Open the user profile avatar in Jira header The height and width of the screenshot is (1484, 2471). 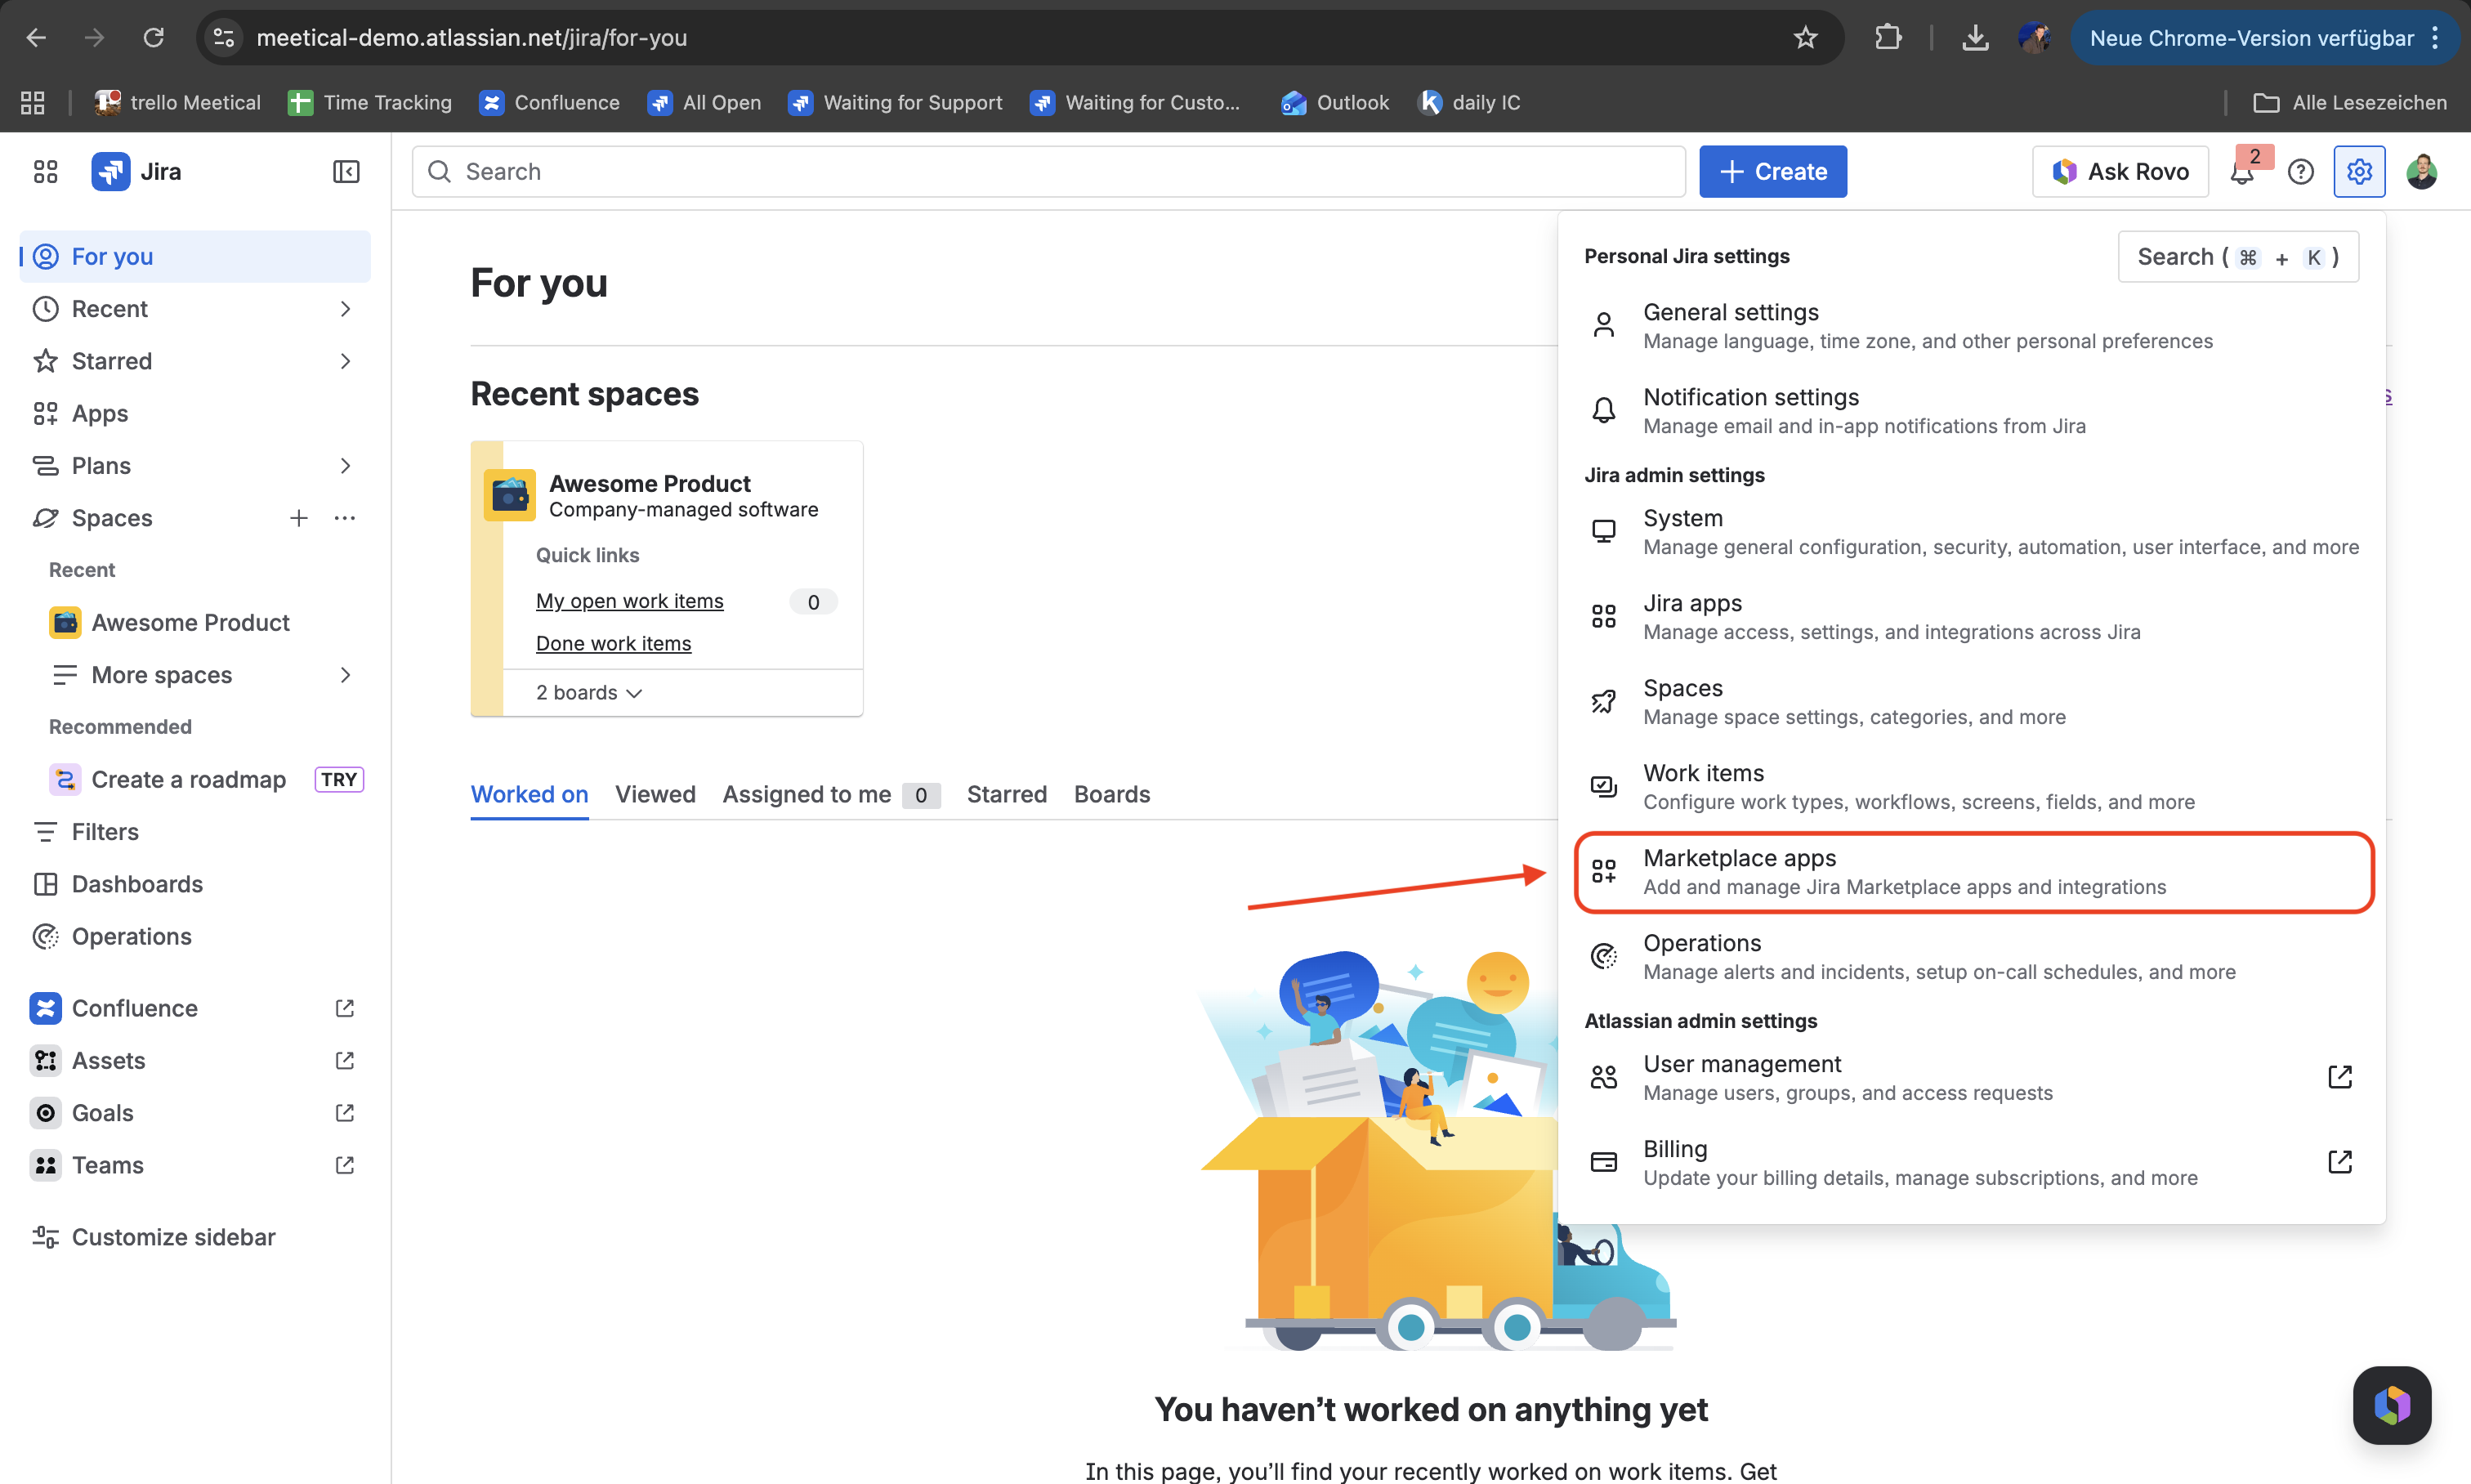2421,172
